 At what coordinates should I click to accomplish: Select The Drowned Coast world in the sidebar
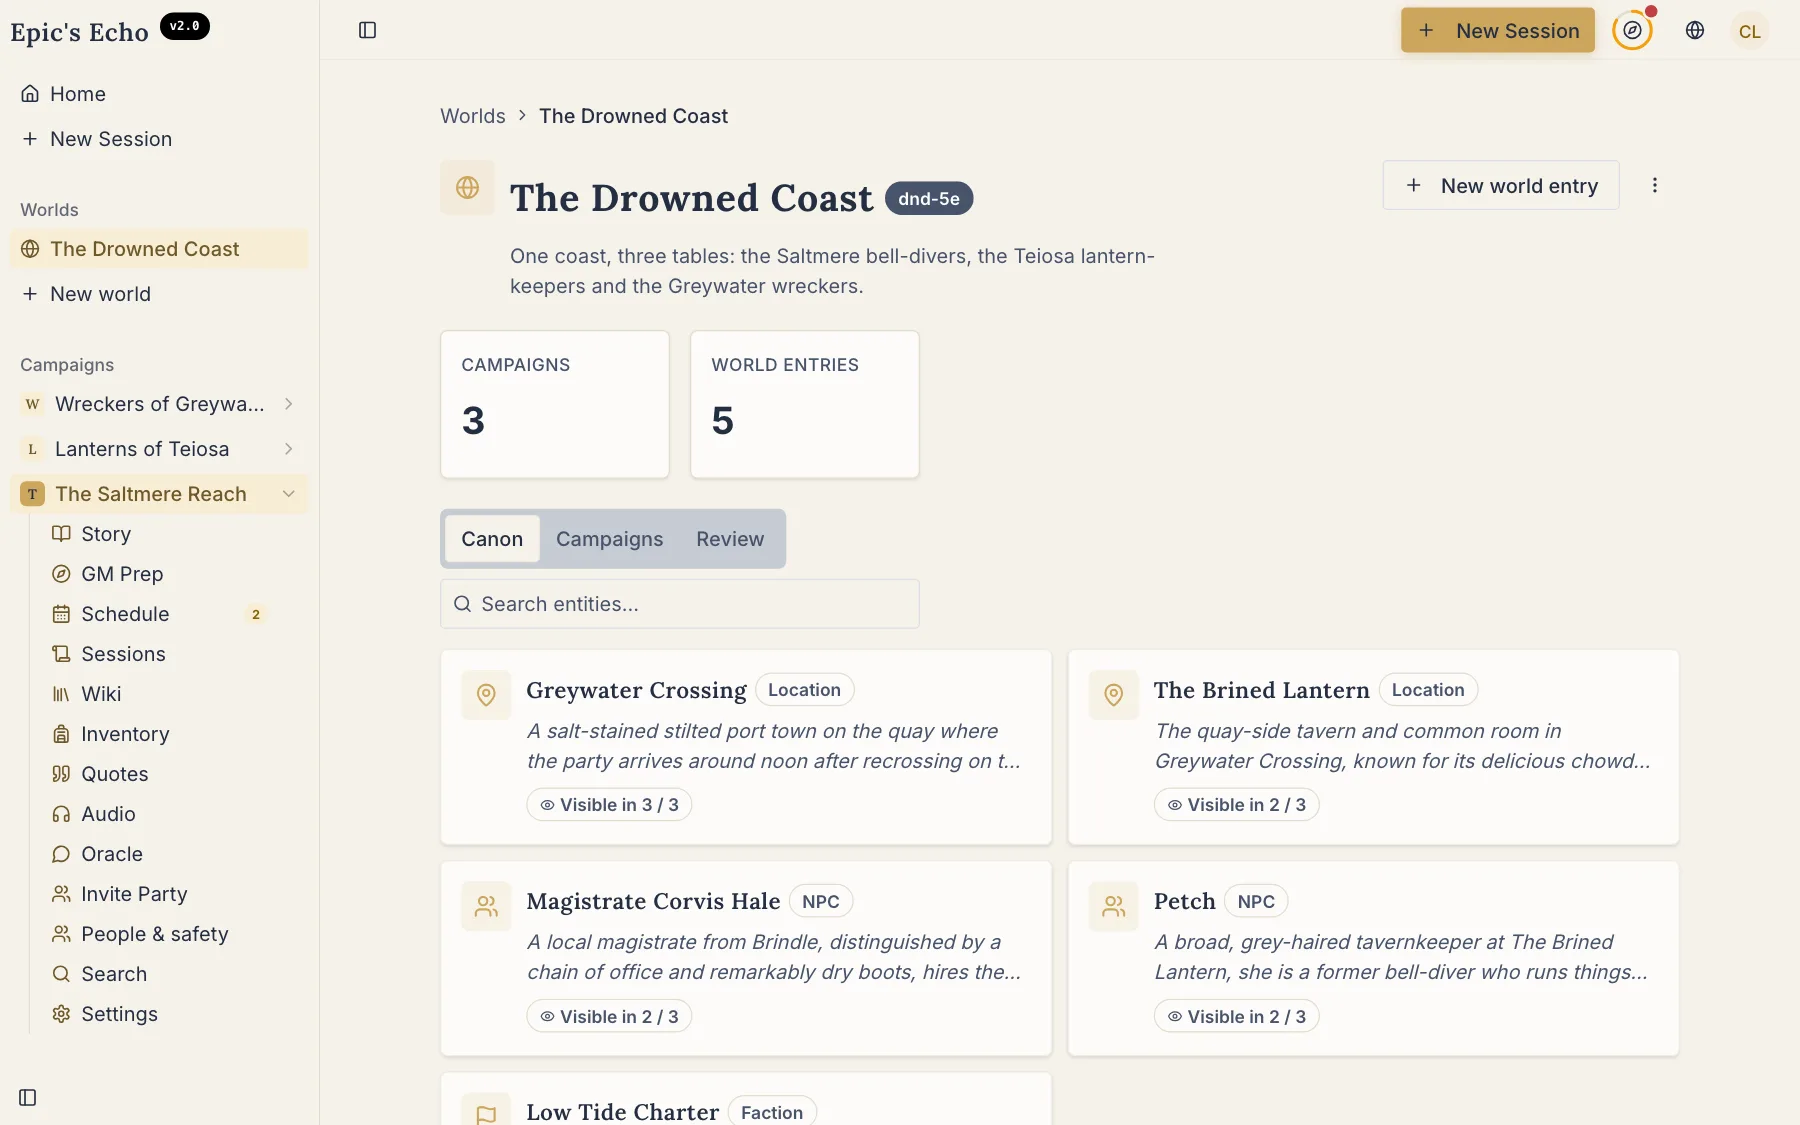click(160, 249)
